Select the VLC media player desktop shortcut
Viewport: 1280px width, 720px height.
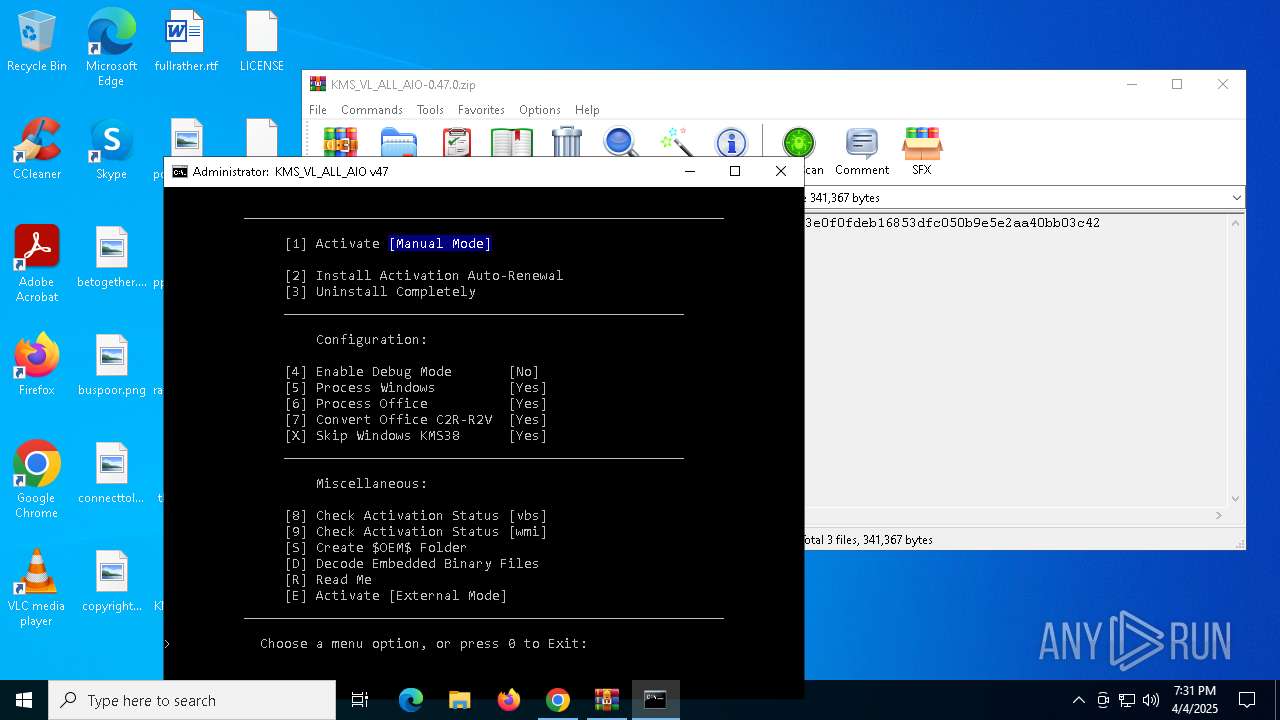tap(37, 588)
